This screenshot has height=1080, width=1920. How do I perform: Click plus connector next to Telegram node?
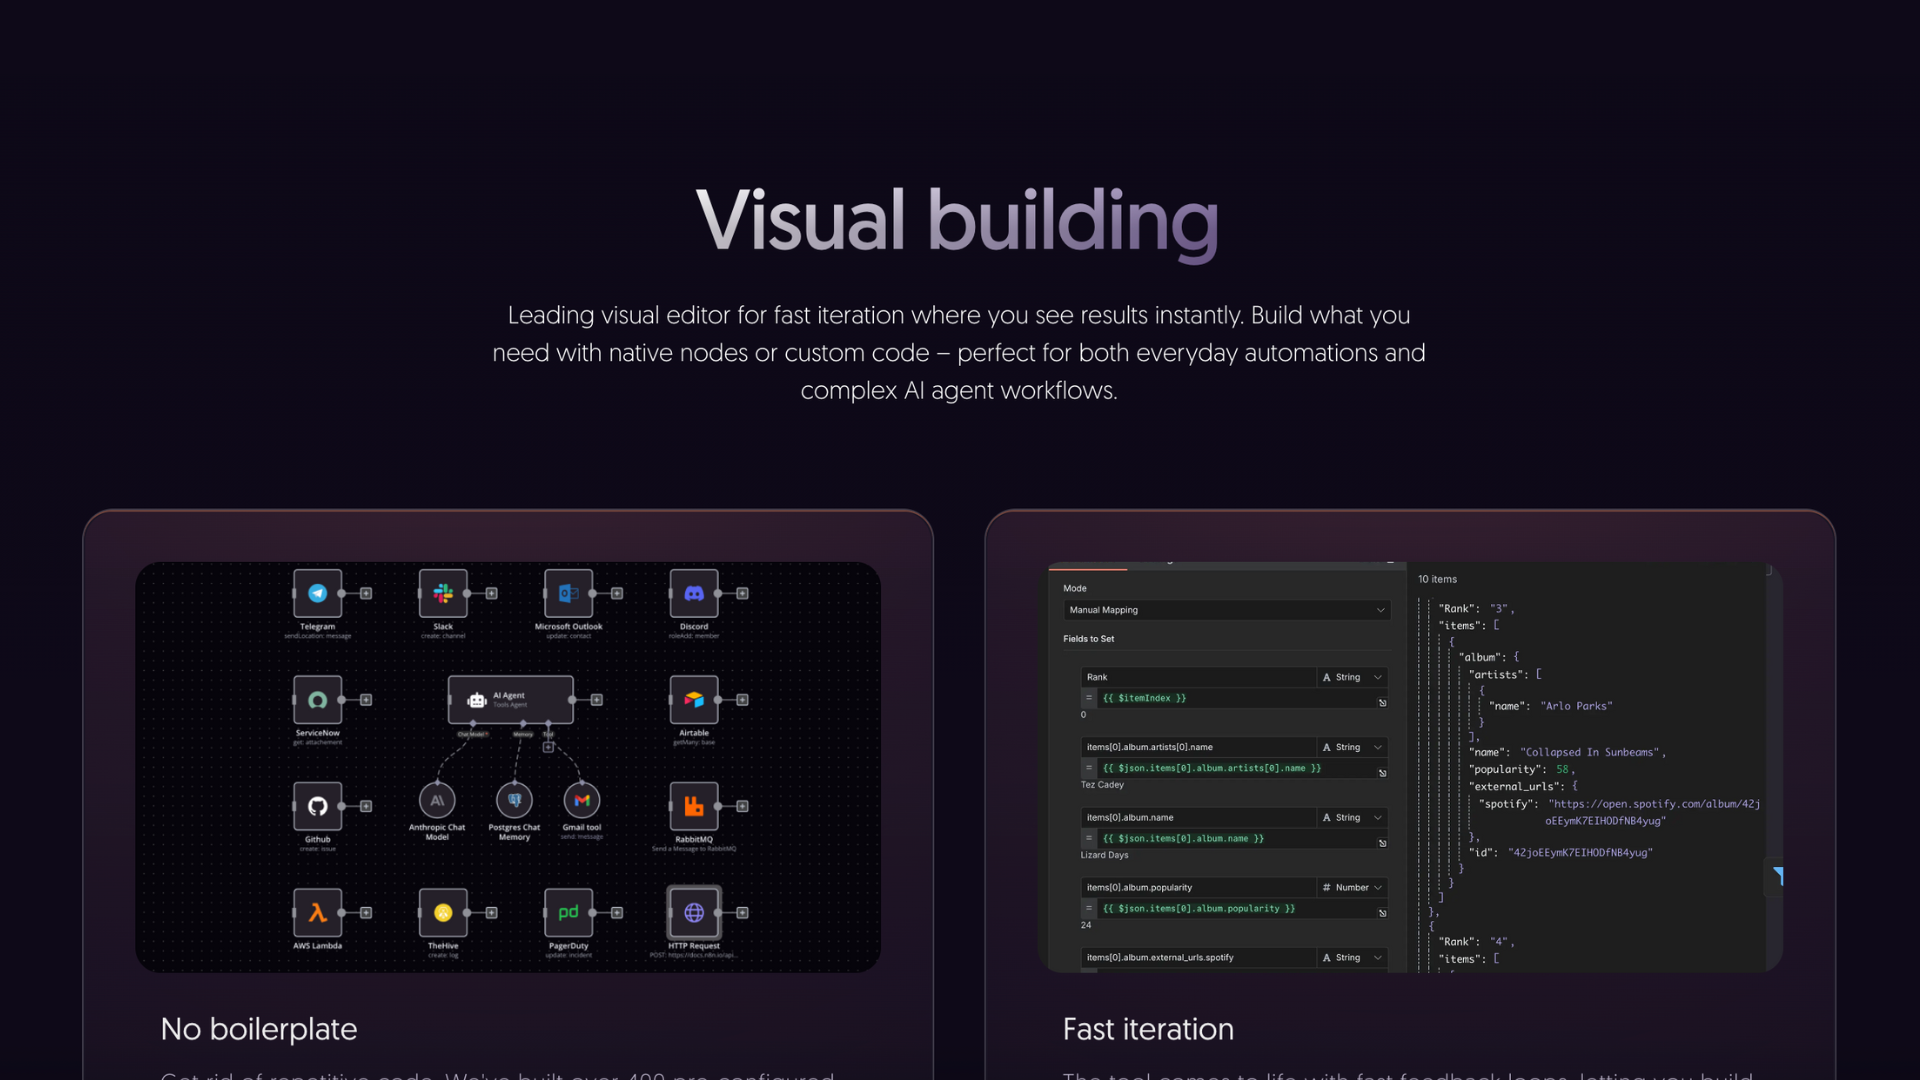tap(367, 593)
